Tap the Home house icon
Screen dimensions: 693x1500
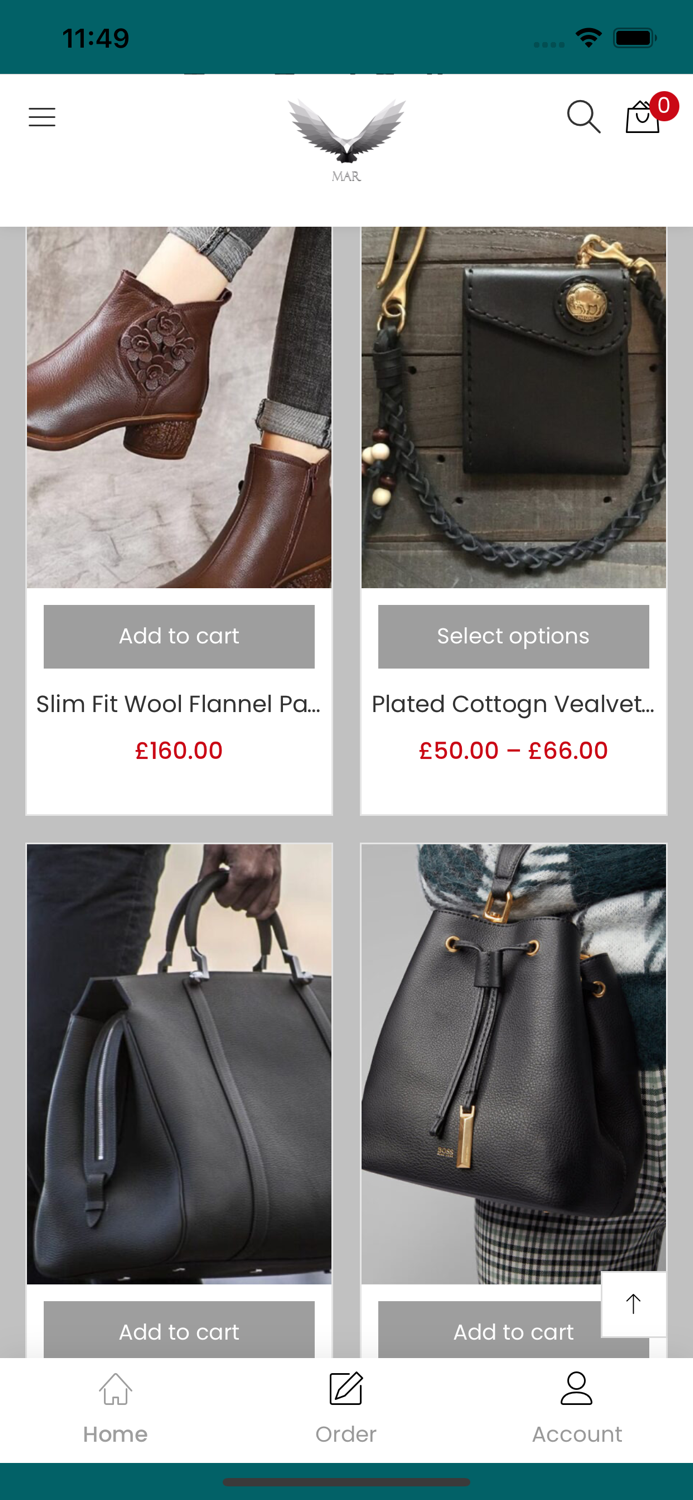[x=115, y=1389]
